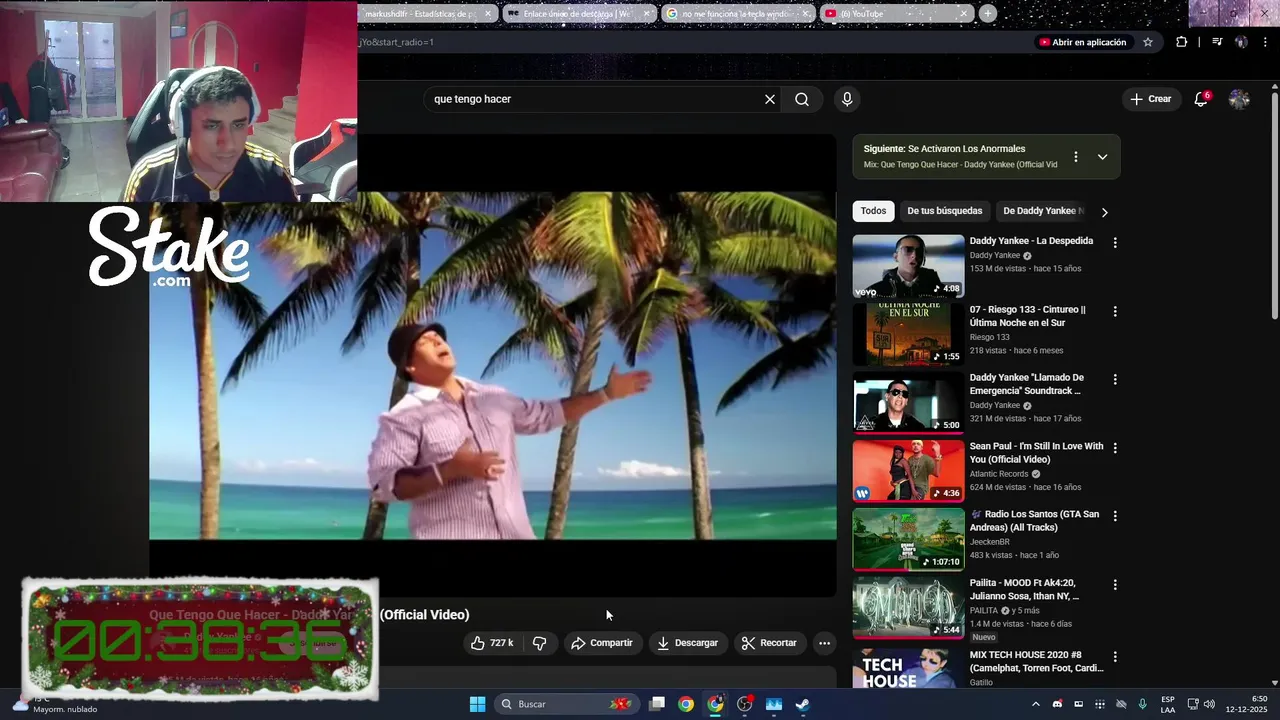Expand the mix playlist panel
The height and width of the screenshot is (720, 1280).
point(1102,157)
